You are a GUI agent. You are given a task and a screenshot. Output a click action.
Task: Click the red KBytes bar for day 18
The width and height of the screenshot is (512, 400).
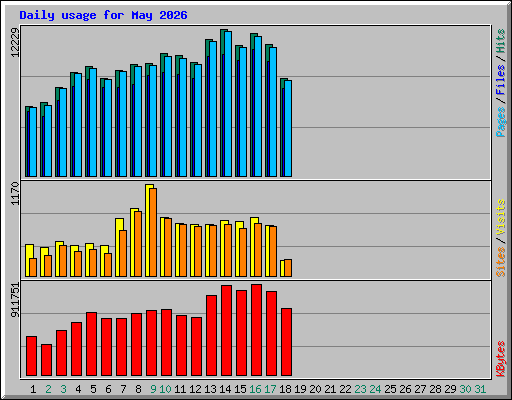point(286,342)
